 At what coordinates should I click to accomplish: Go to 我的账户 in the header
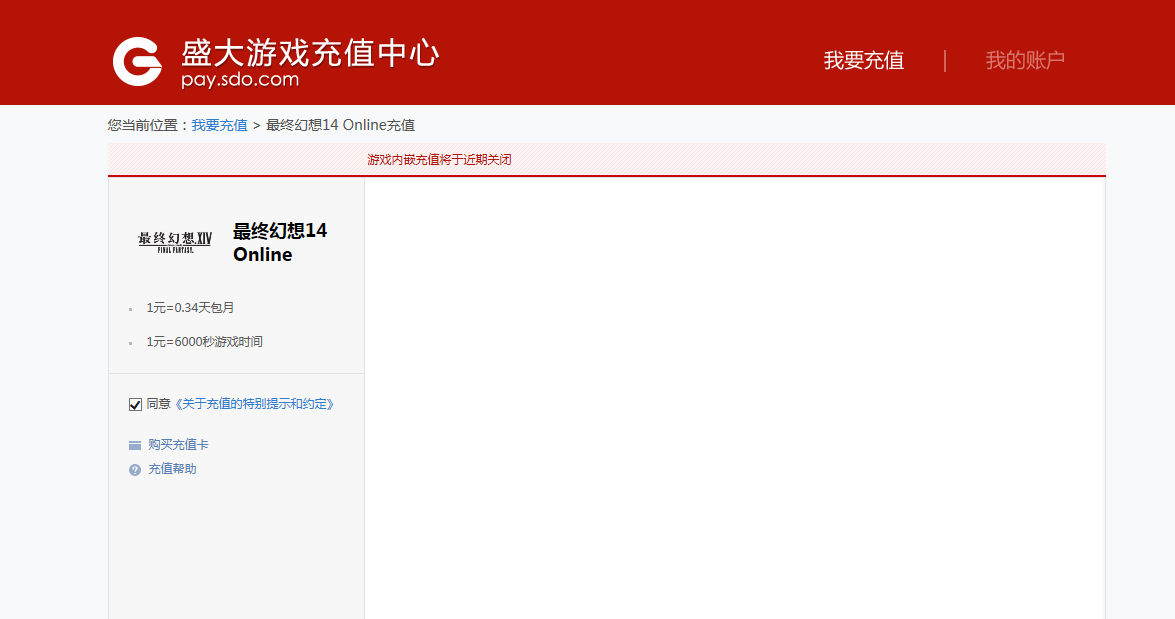click(x=1025, y=61)
